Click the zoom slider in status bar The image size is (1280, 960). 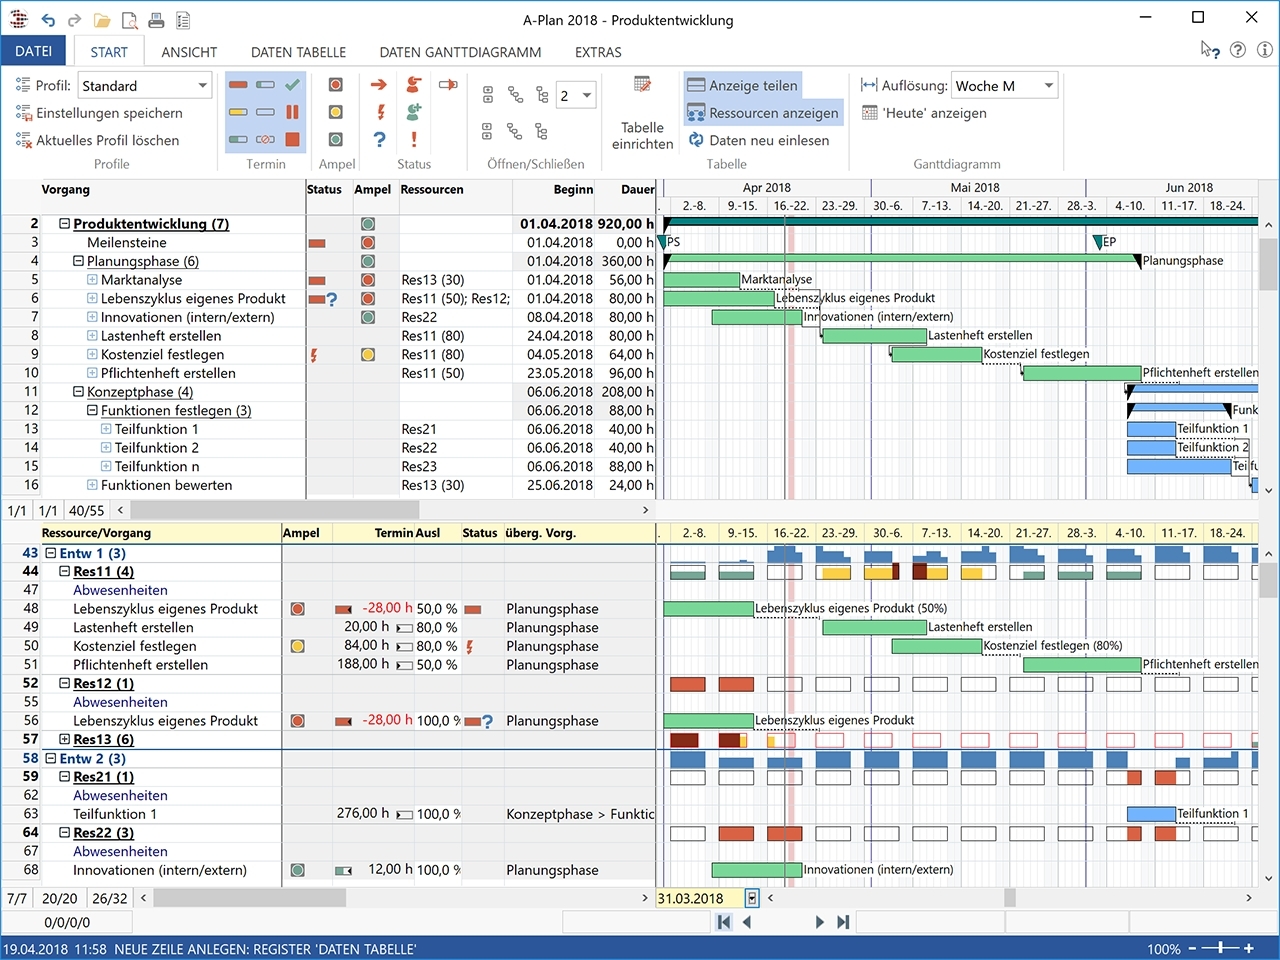click(1221, 948)
